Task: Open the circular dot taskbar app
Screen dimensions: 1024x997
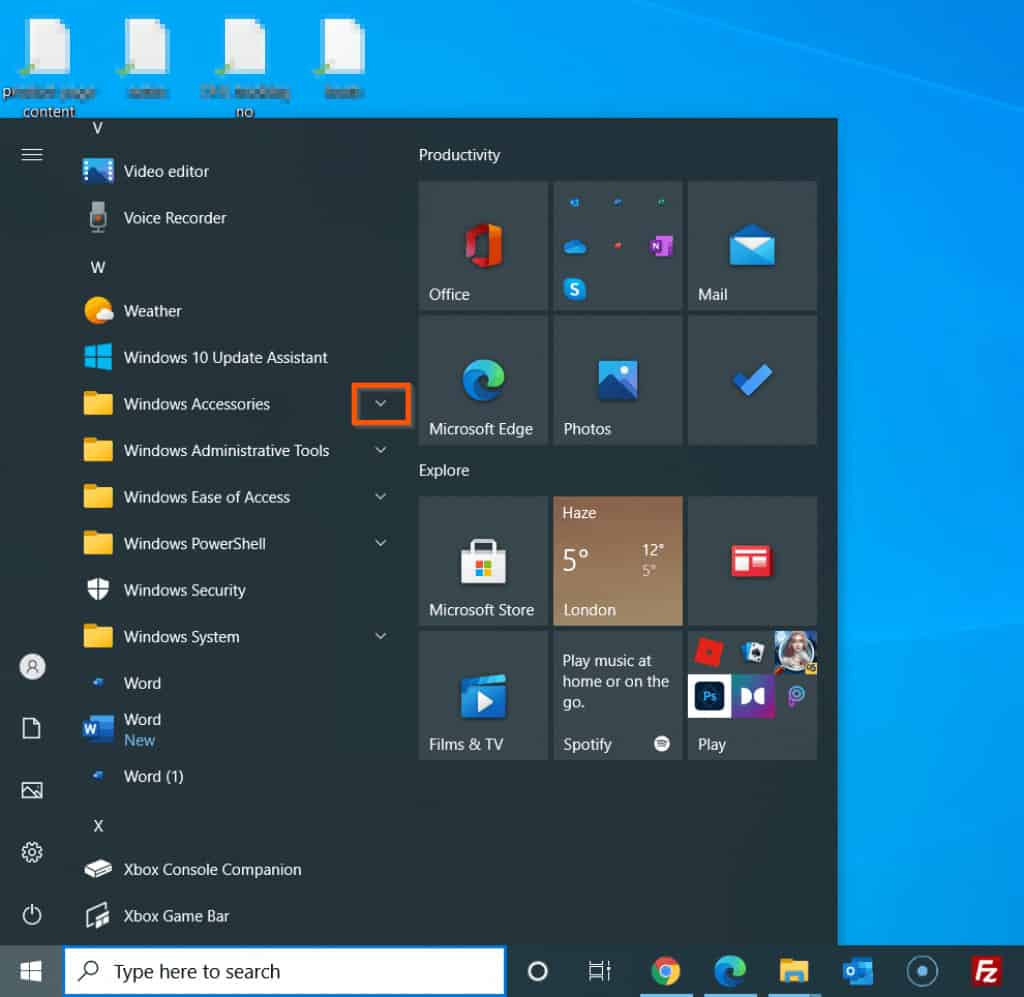Action: 921,971
